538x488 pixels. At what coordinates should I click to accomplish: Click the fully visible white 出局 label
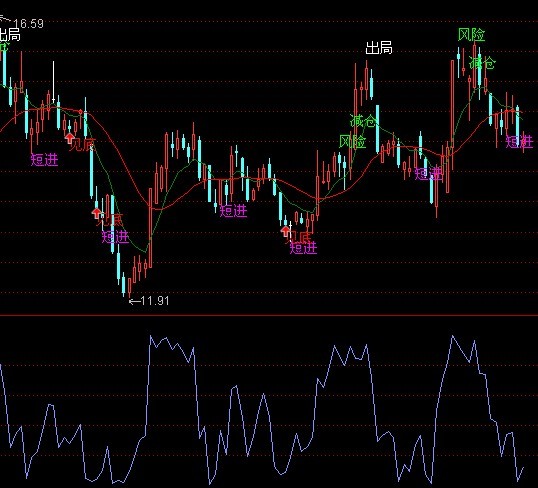pyautogui.click(x=379, y=48)
